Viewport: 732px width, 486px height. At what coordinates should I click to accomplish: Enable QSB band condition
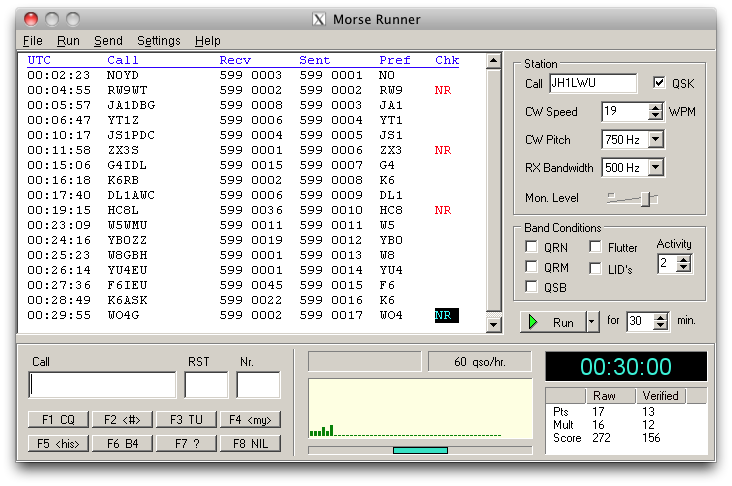pyautogui.click(x=531, y=287)
